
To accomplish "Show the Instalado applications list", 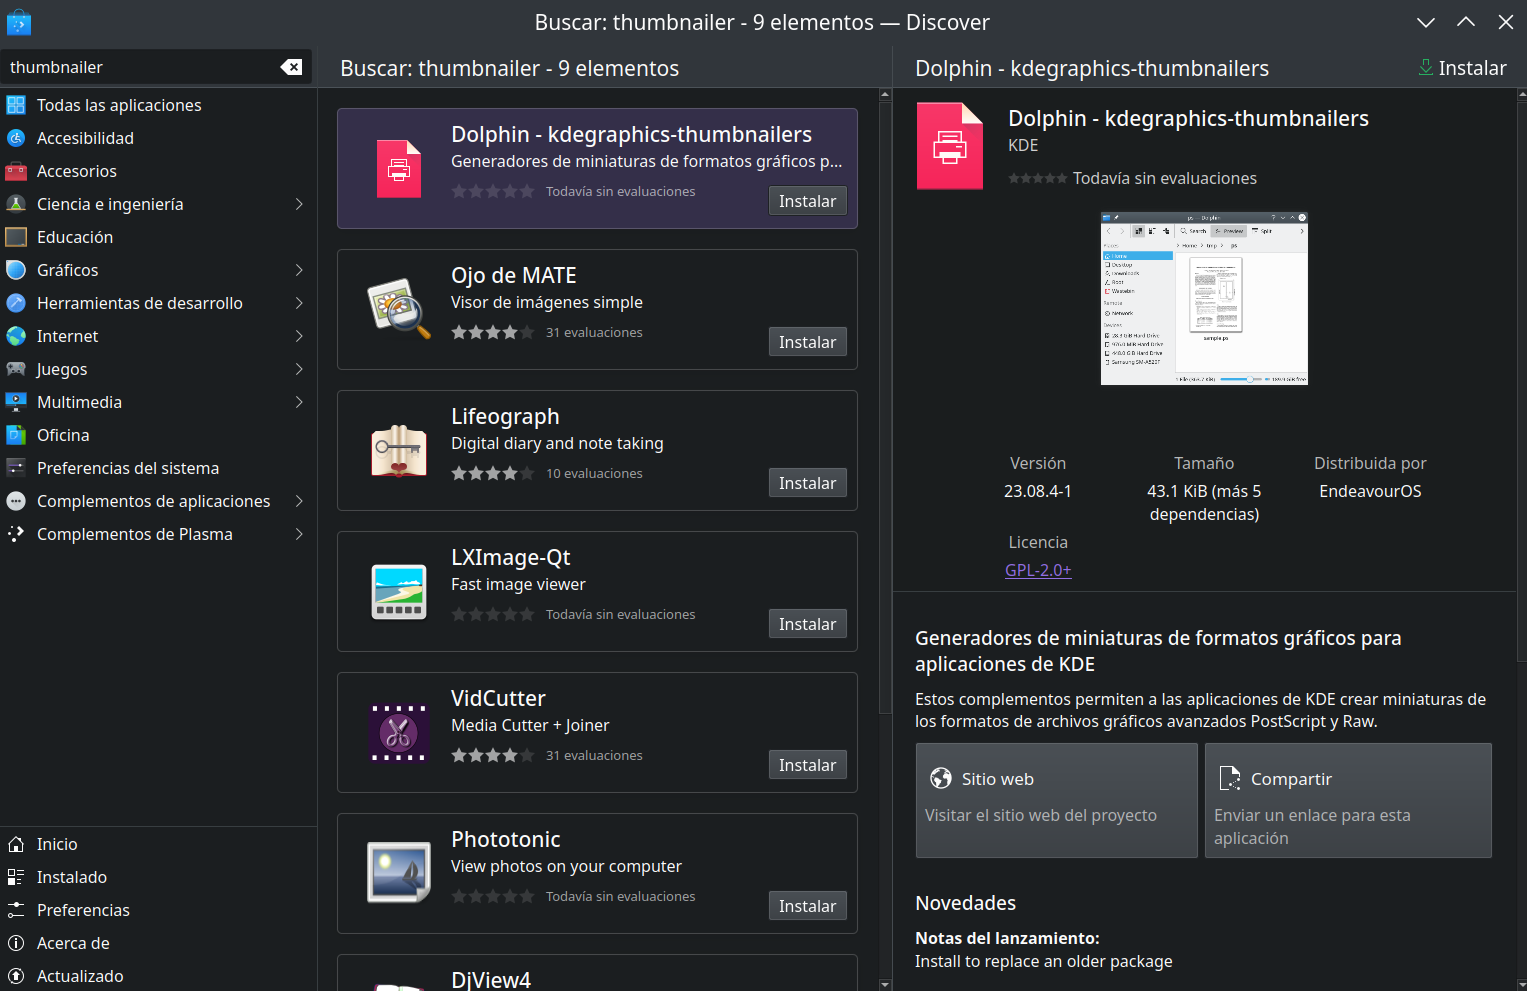I will 158,877.
